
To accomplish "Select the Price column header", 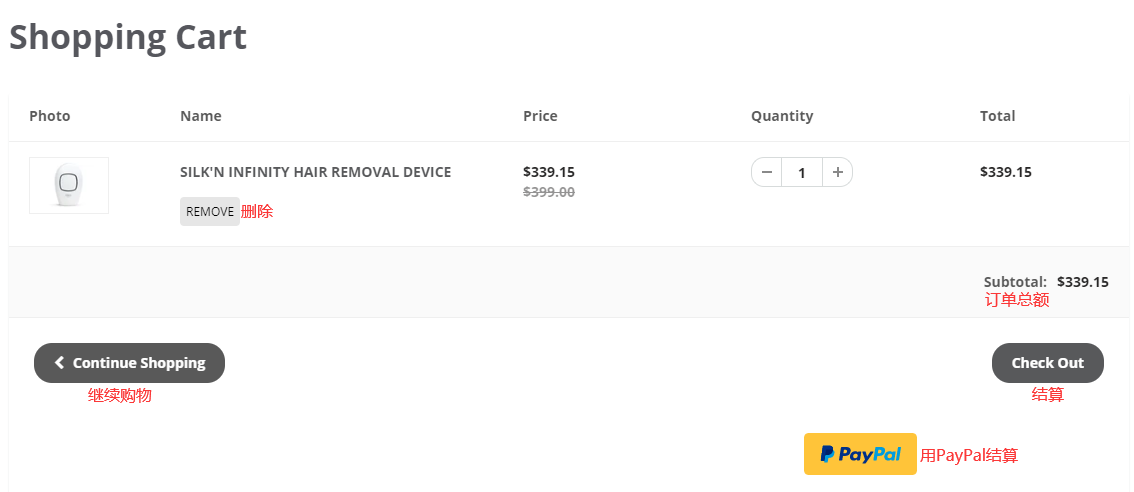I will [540, 116].
